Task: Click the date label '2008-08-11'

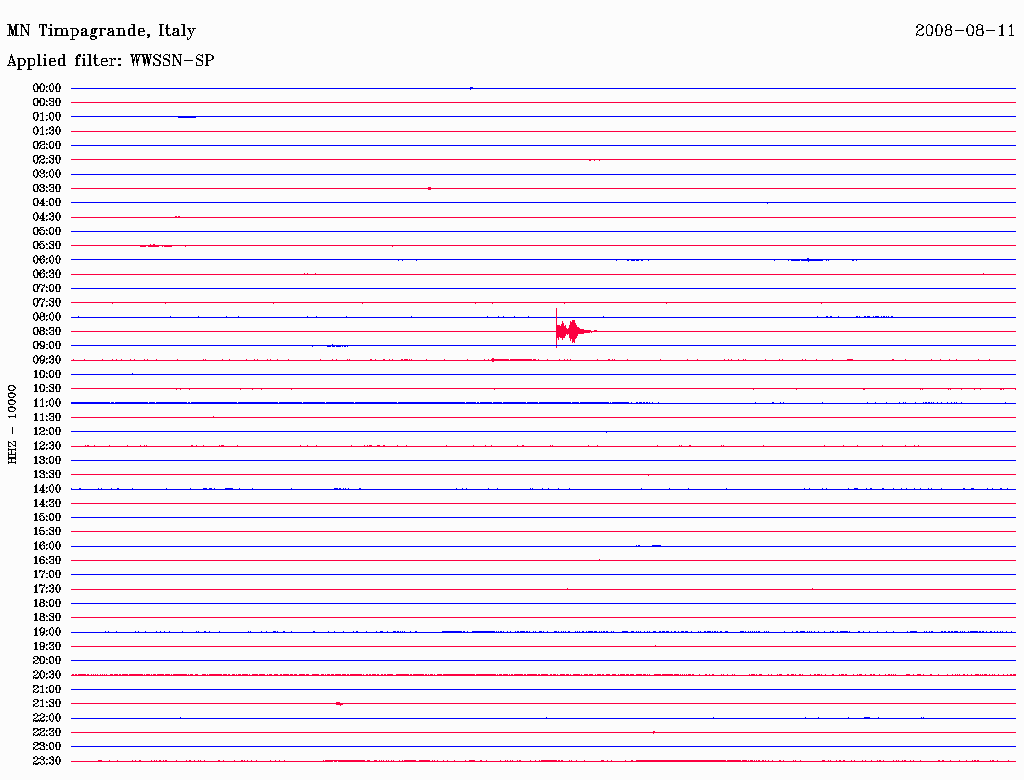Action: pos(965,31)
